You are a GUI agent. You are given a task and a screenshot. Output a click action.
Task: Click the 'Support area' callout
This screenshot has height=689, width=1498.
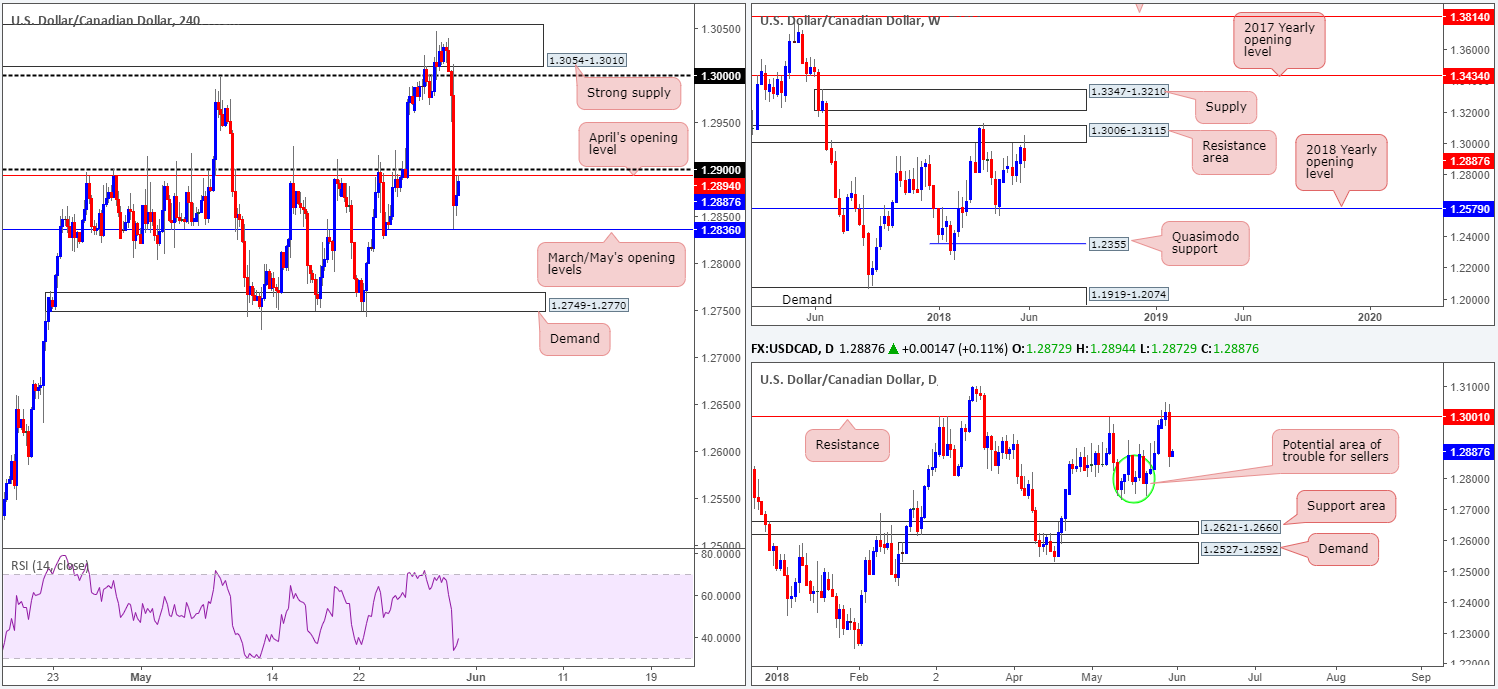click(x=1345, y=506)
